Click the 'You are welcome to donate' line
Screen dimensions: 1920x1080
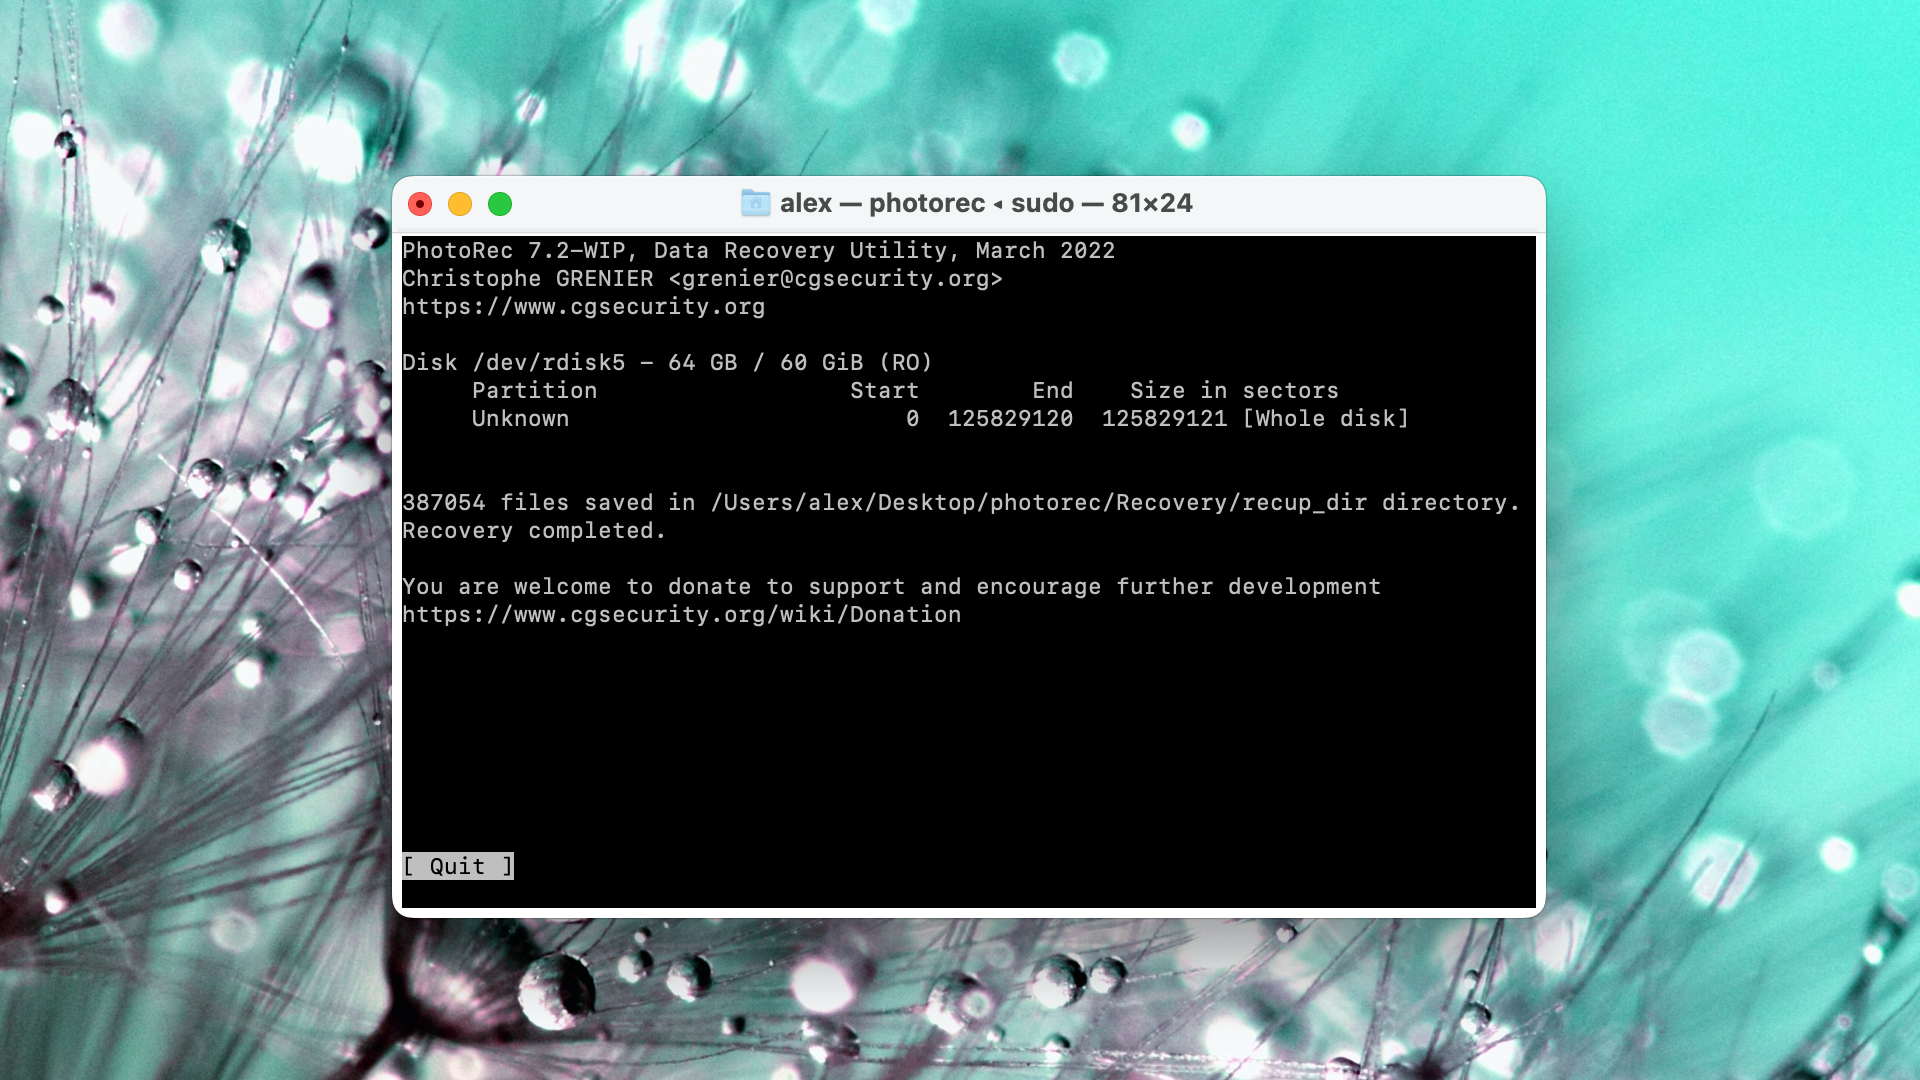point(891,587)
